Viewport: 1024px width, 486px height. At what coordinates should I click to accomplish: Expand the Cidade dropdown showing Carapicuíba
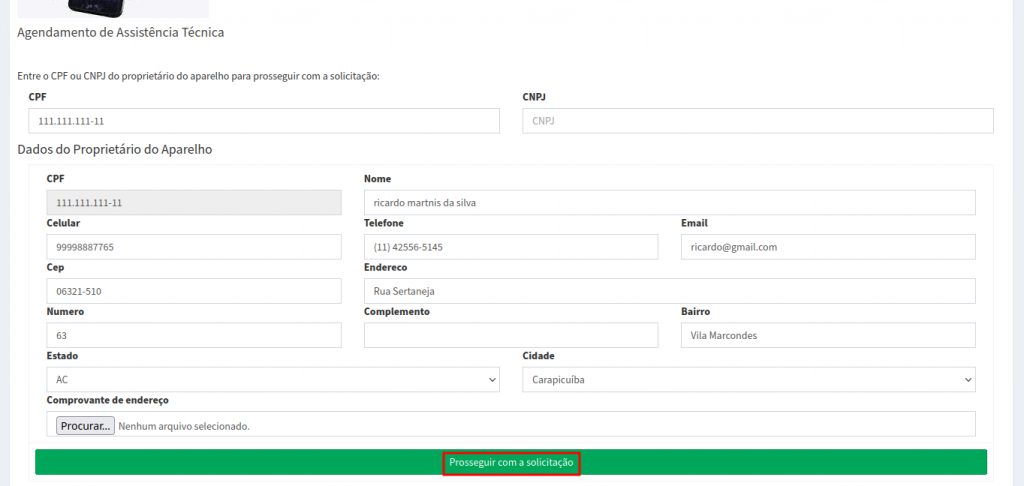[748, 380]
